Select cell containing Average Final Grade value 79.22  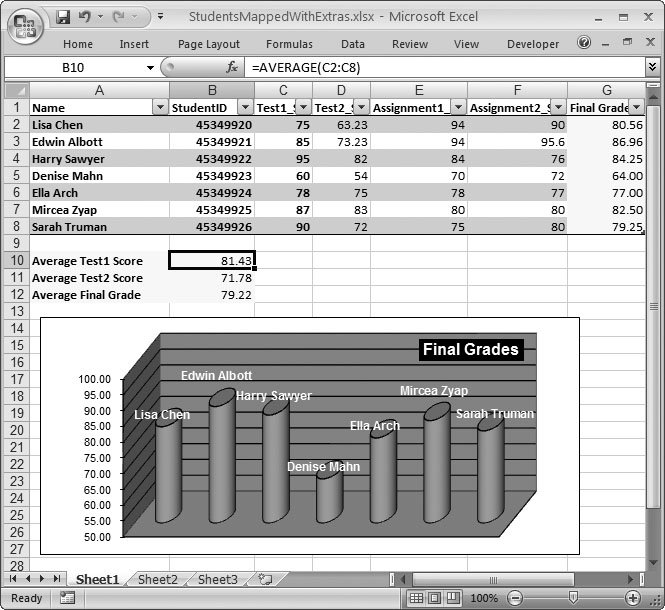[x=212, y=295]
